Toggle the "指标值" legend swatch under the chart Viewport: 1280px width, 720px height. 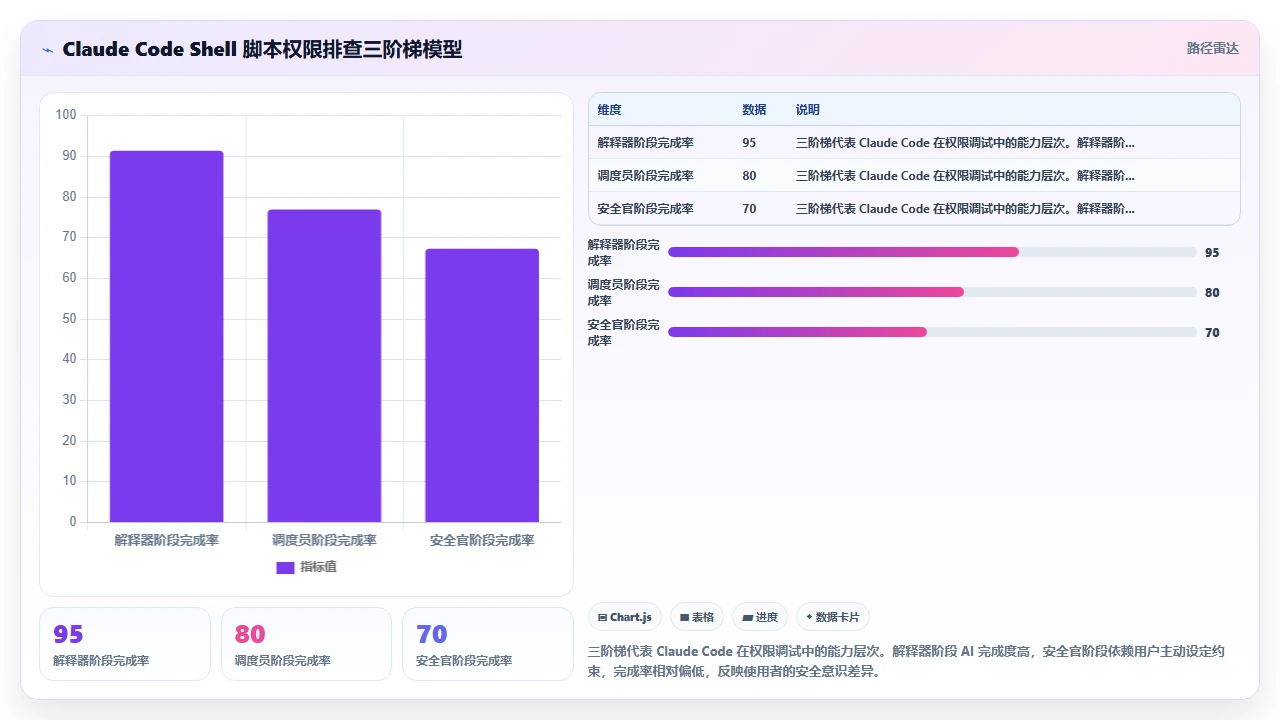click(x=285, y=567)
